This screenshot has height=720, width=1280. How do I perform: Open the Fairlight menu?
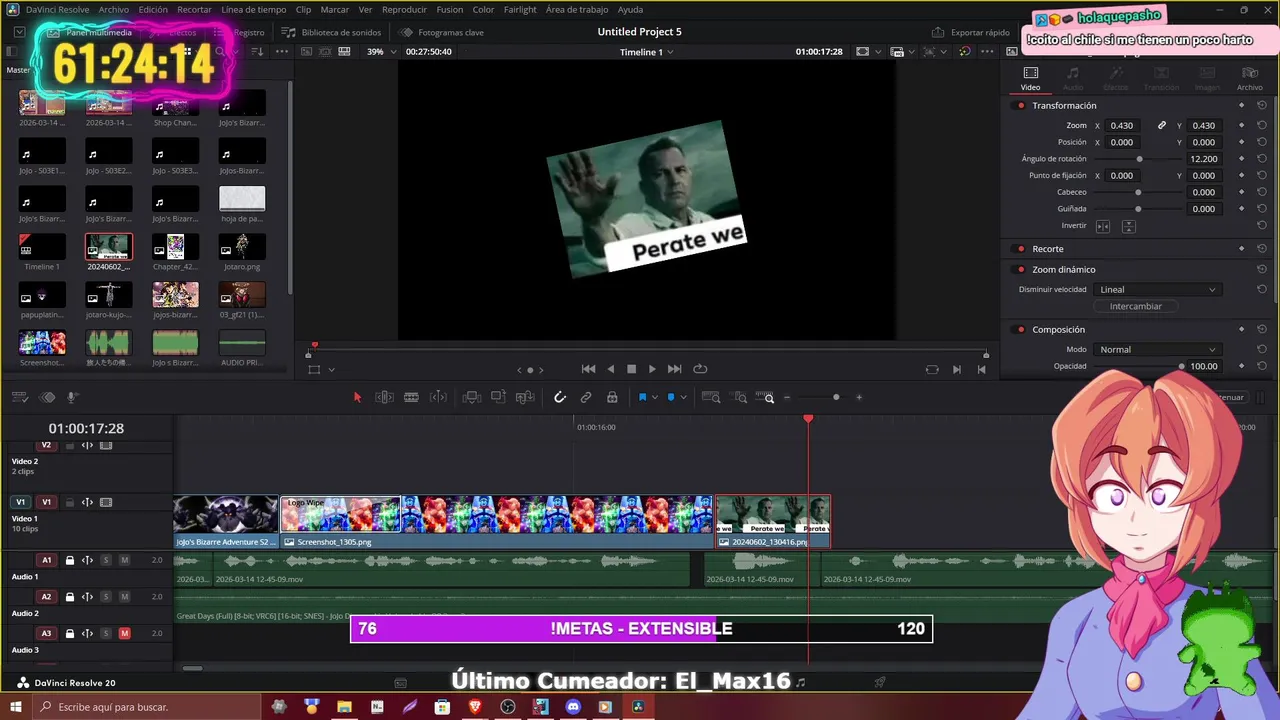pos(520,9)
